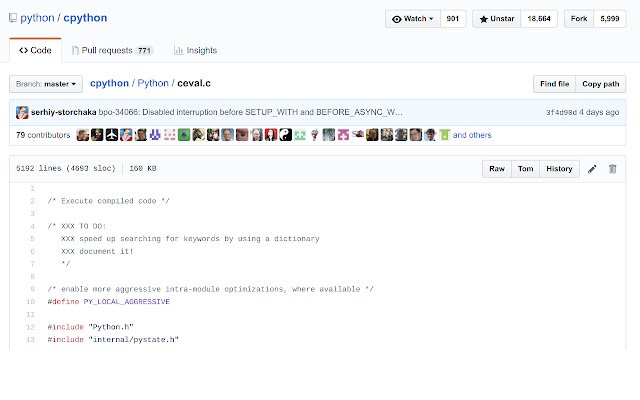
Task: Open the cpython repository link
Action: (x=85, y=18)
